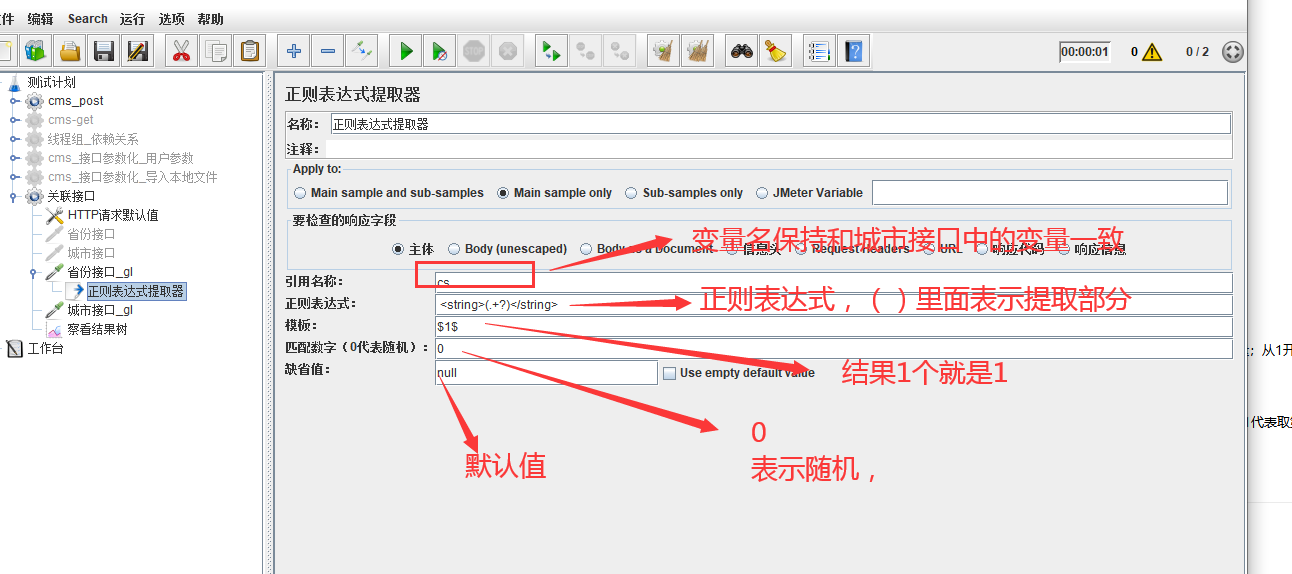Open Help with the question mark icon
This screenshot has width=1292, height=574.
pyautogui.click(x=853, y=51)
